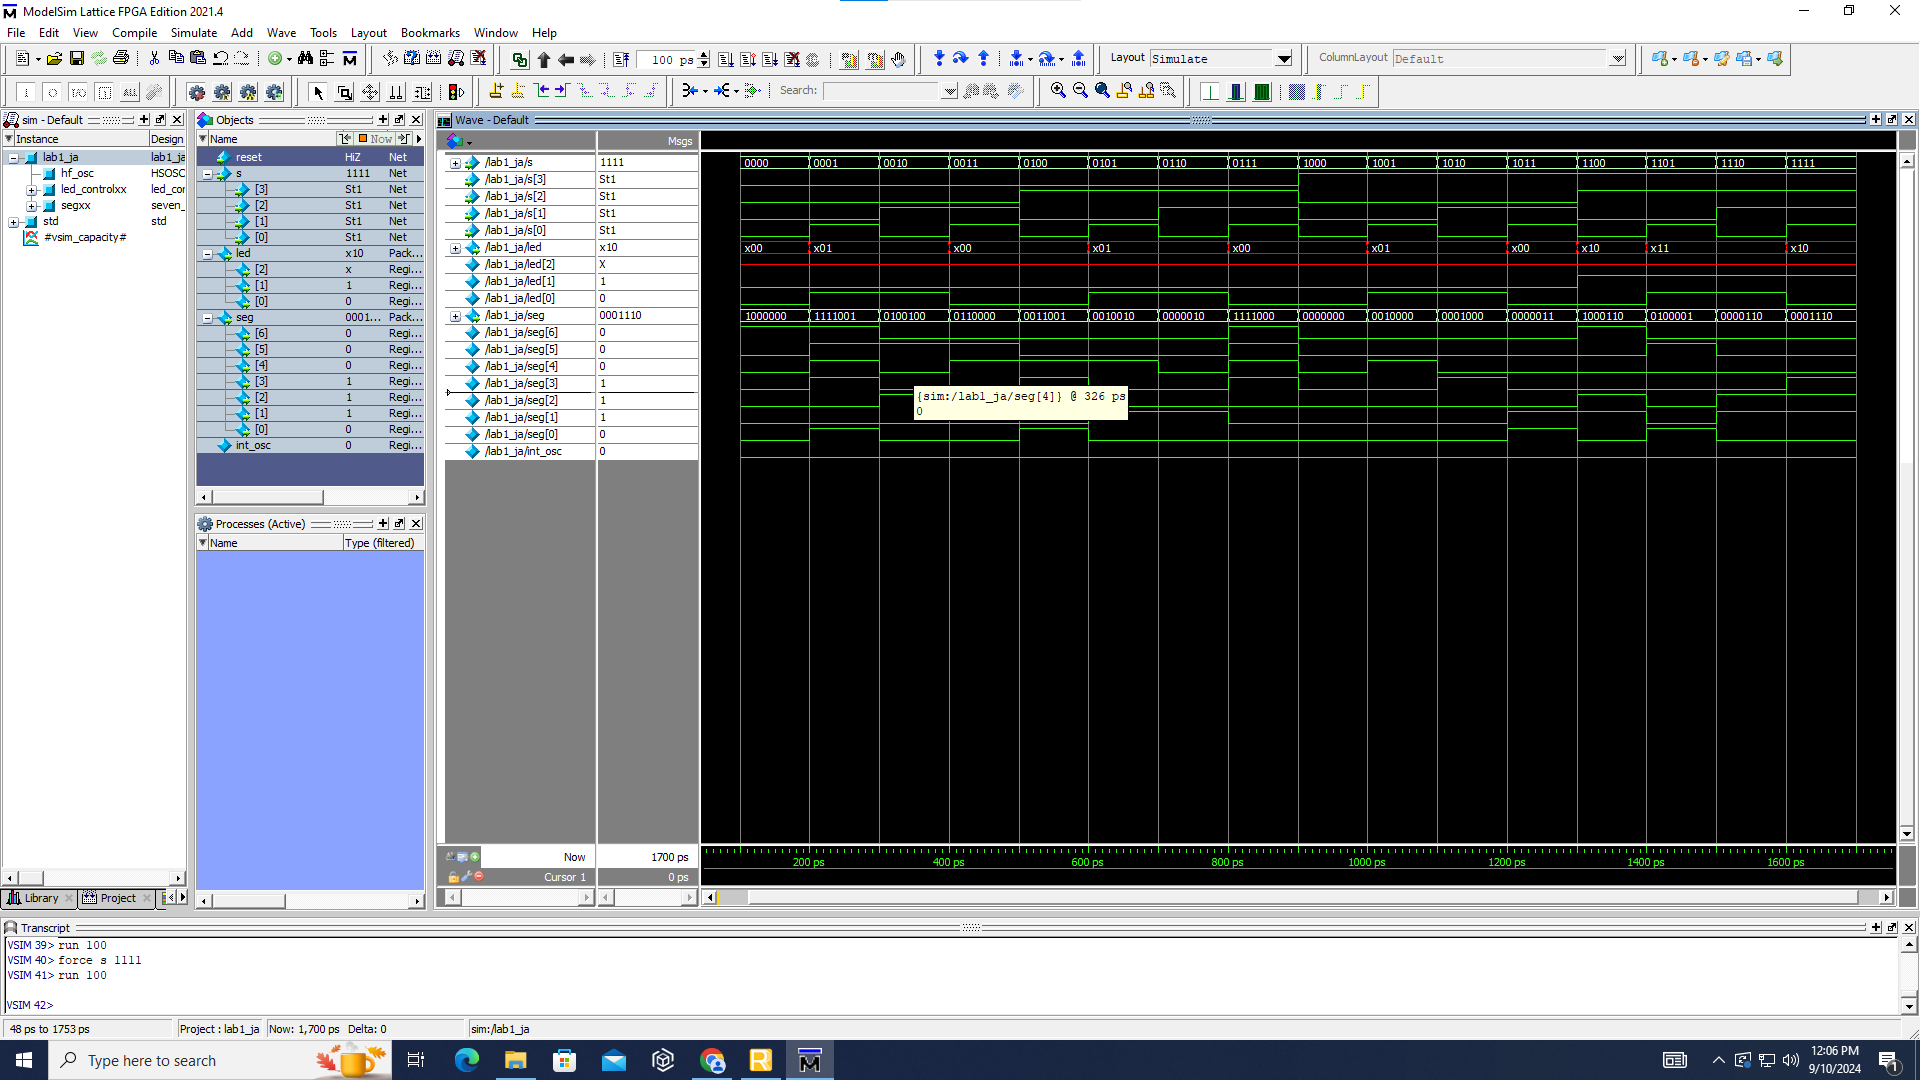The height and width of the screenshot is (1080, 1920).
Task: Click the Print icon in toolbar
Action: (x=121, y=59)
